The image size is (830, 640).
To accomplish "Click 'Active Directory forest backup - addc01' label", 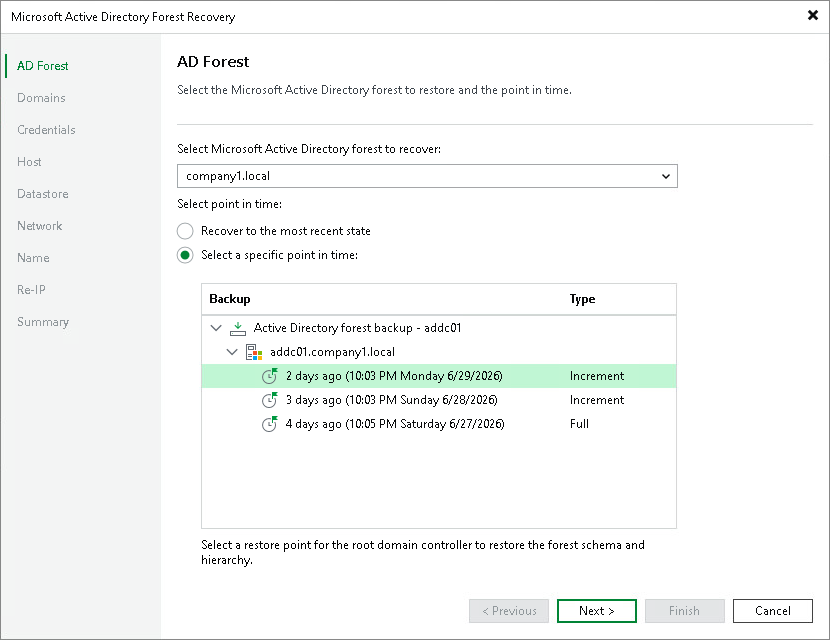I will 357,328.
